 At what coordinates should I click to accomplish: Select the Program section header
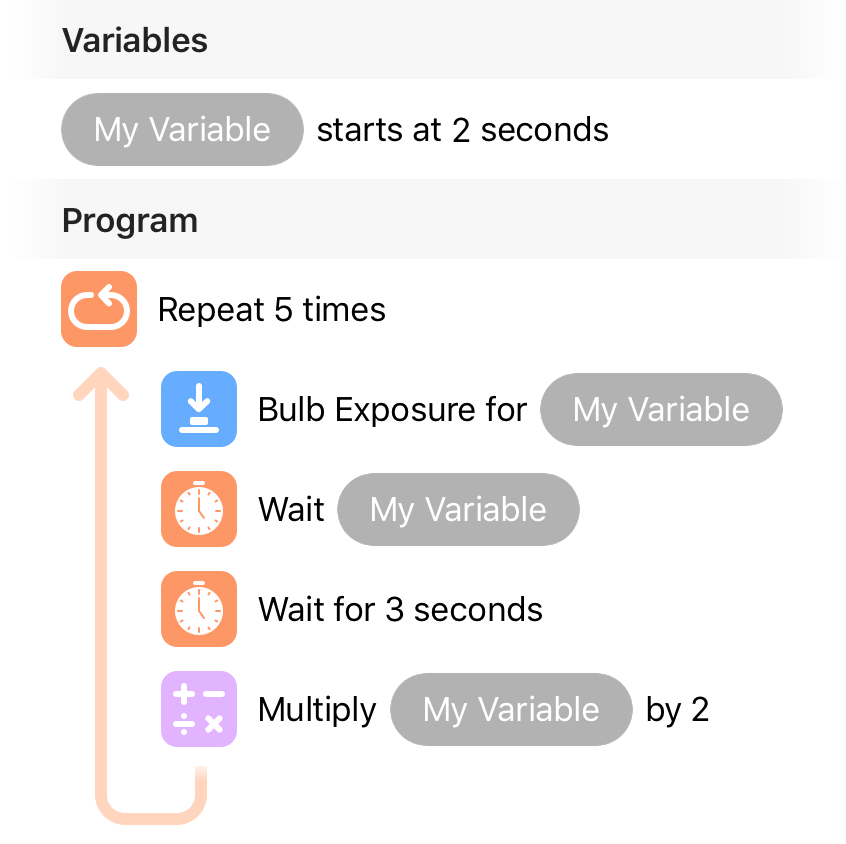(x=130, y=221)
